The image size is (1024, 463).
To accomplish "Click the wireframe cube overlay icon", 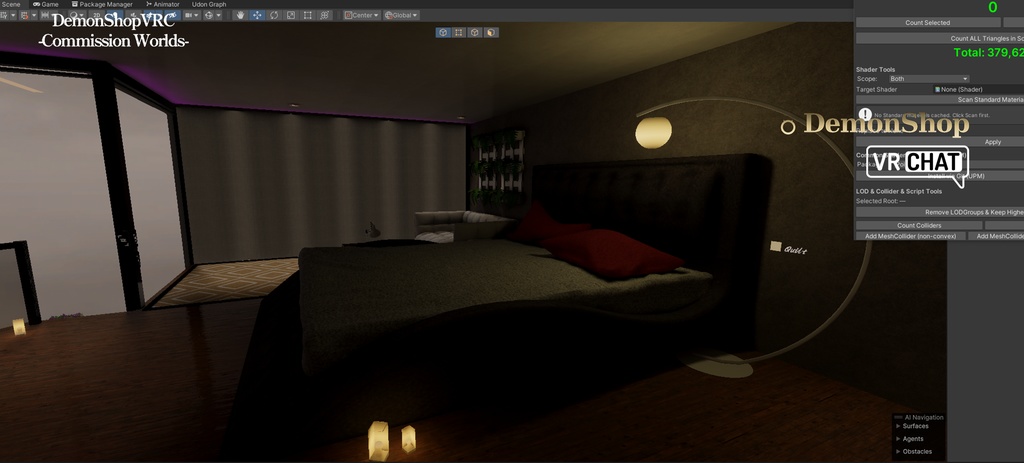I will click(x=475, y=32).
